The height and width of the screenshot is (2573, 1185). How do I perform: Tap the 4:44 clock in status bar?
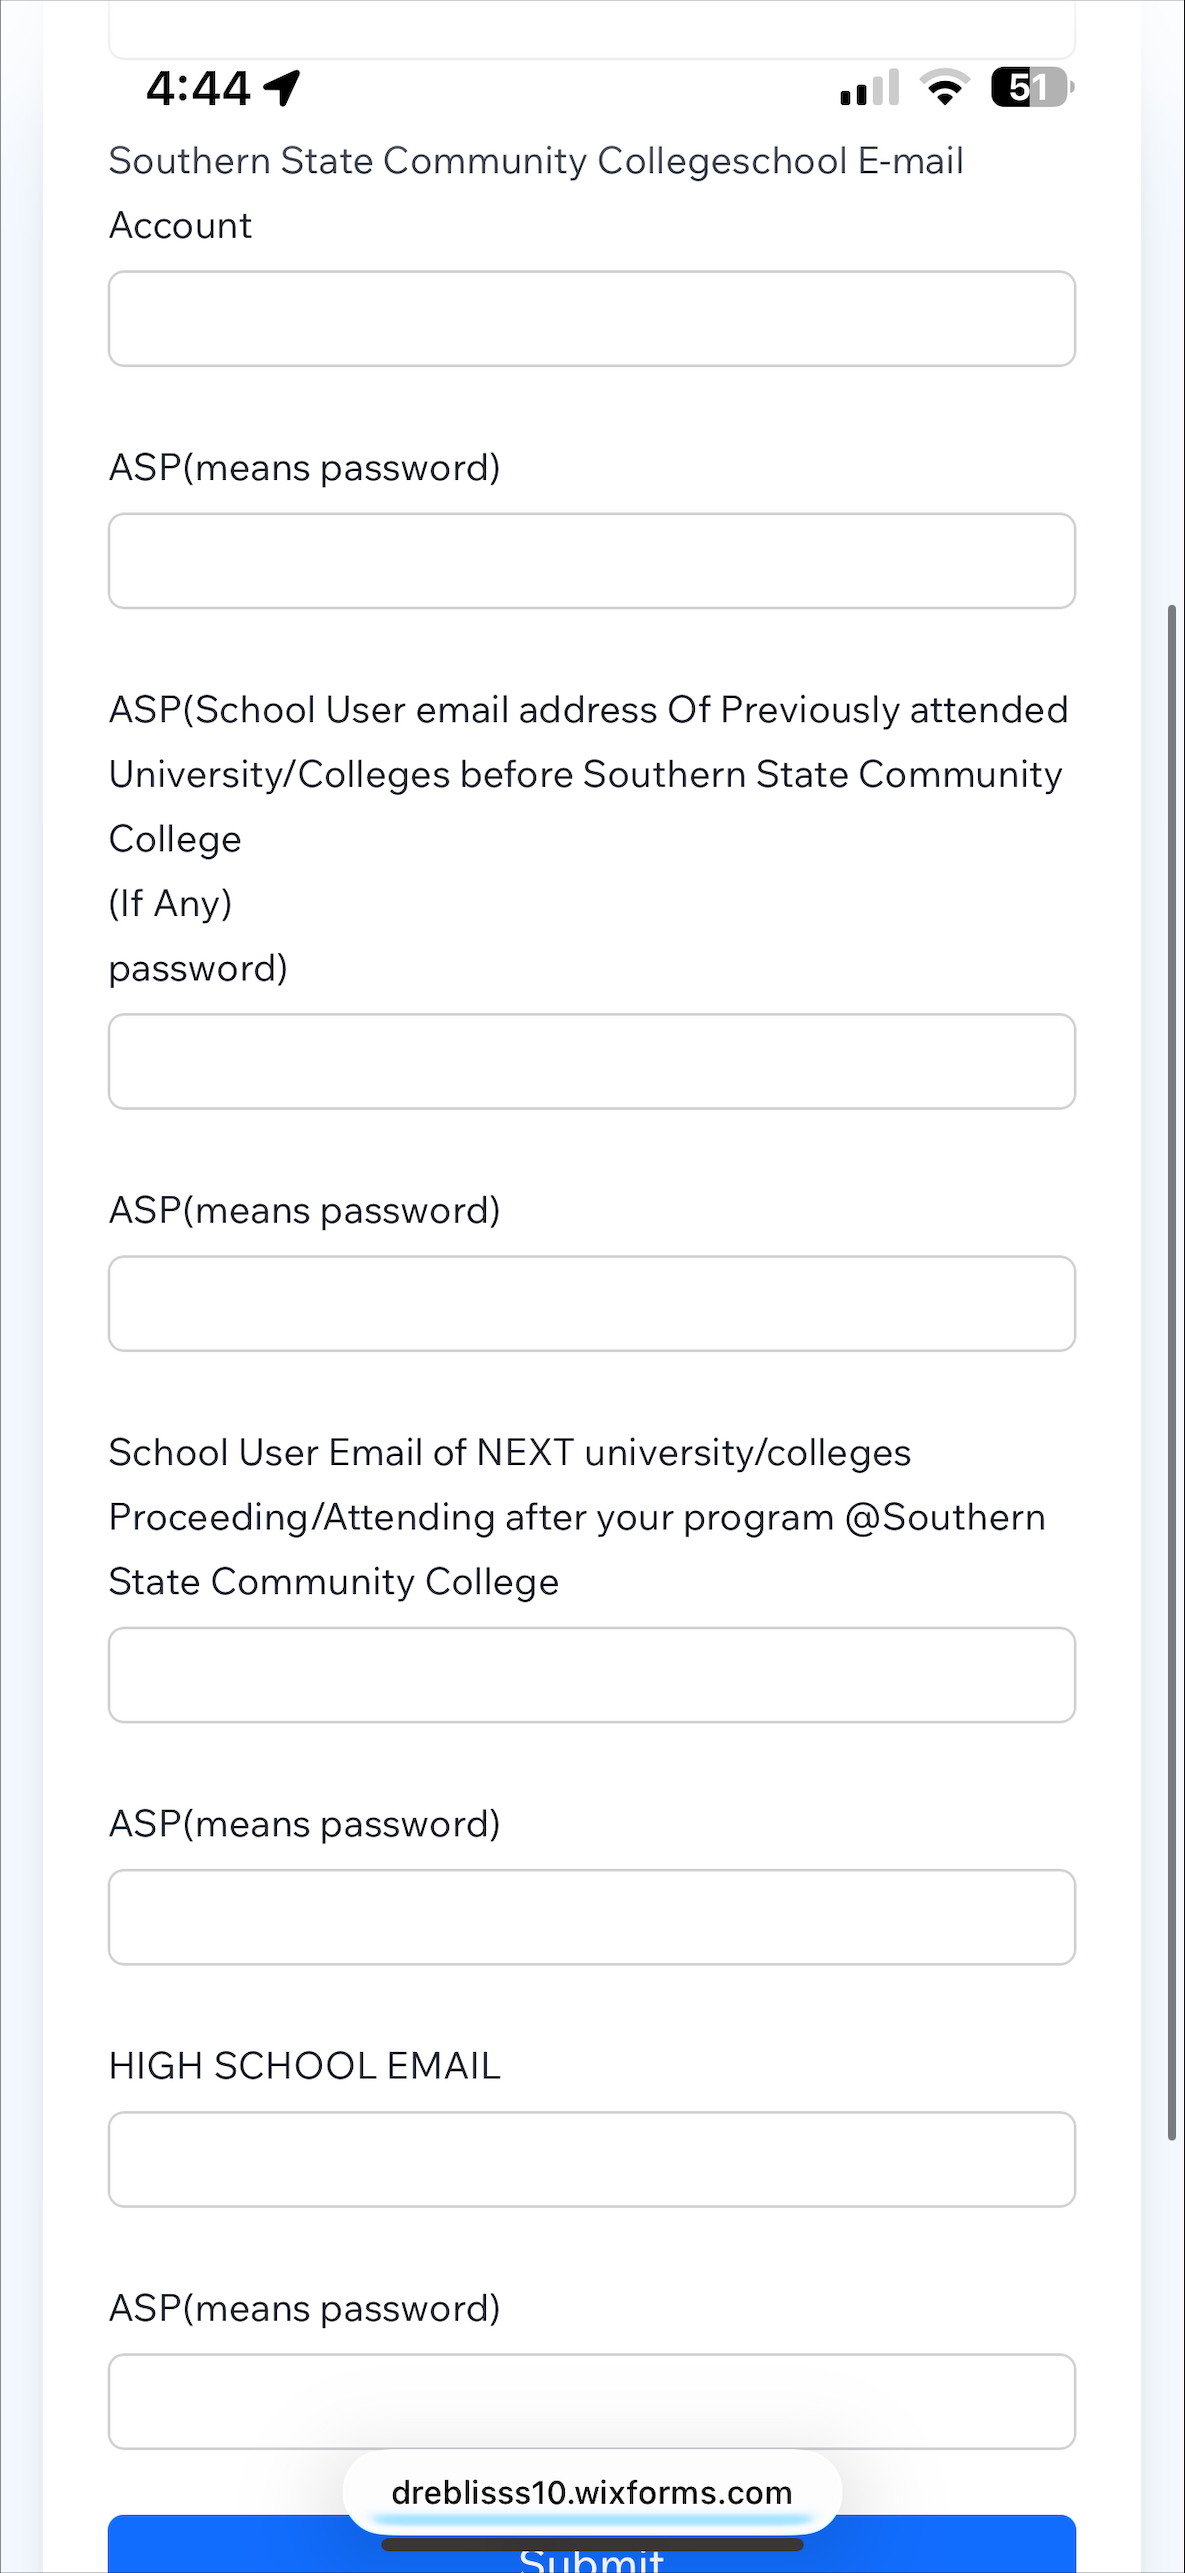pos(198,88)
